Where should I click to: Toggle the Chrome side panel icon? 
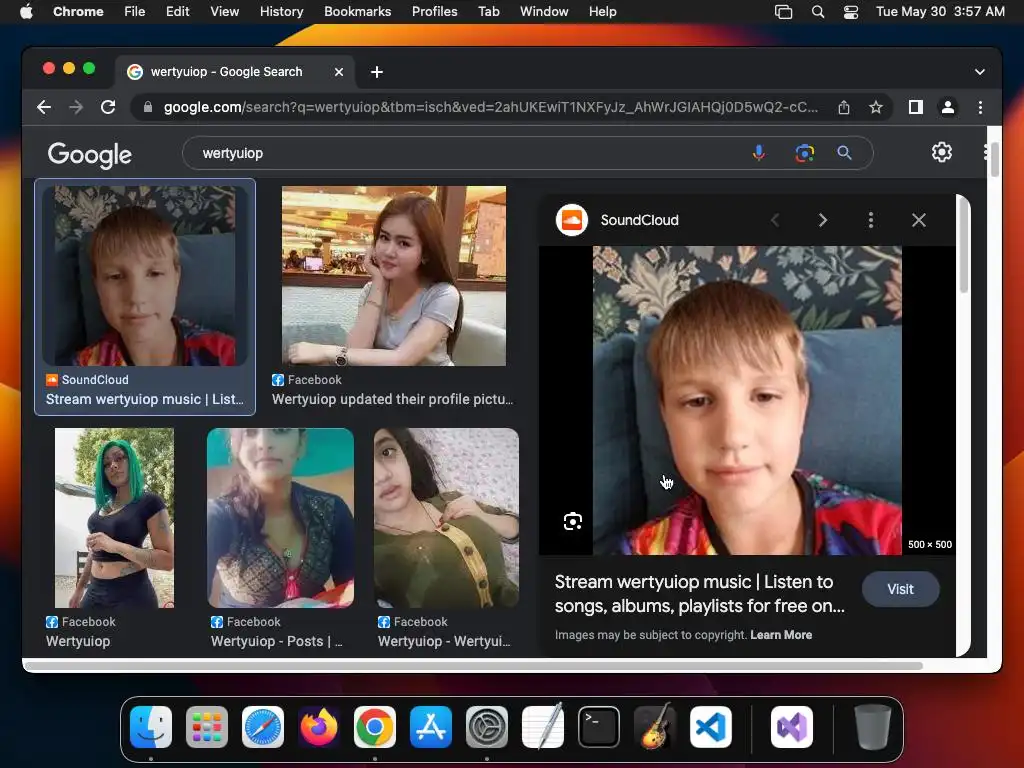pyautogui.click(x=916, y=107)
